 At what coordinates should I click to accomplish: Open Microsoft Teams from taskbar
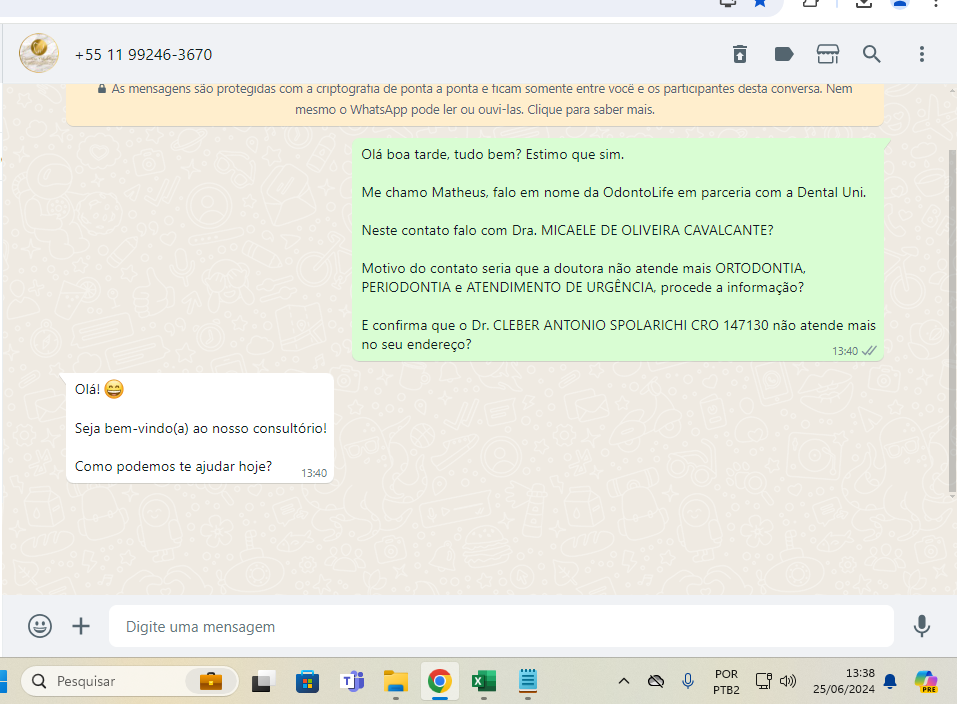coord(352,681)
